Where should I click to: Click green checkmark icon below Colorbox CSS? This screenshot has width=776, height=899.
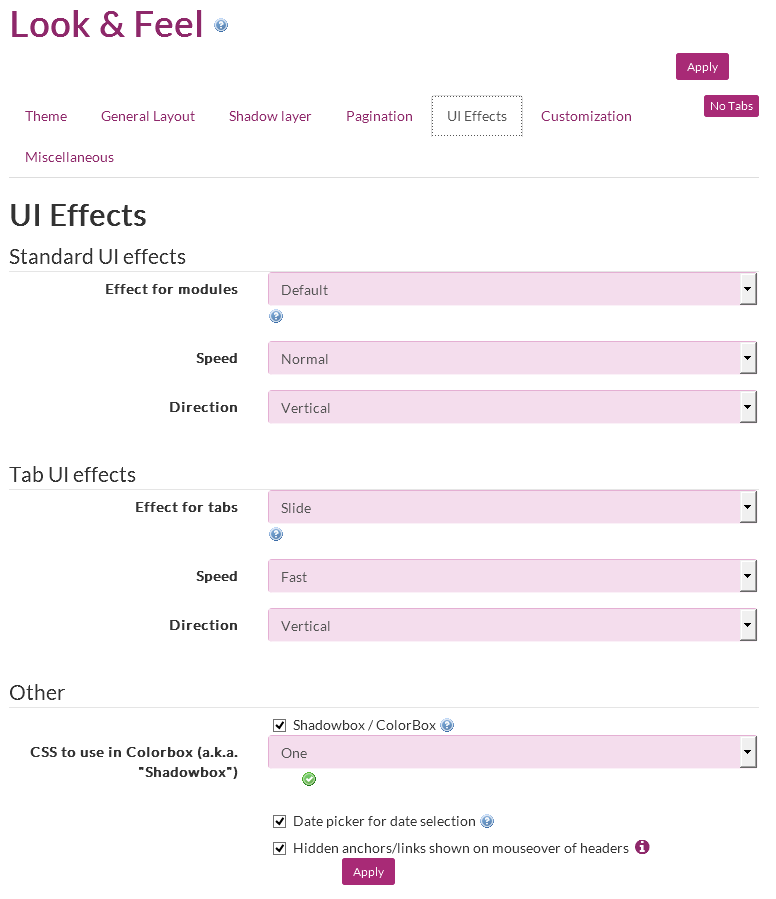[x=309, y=779]
